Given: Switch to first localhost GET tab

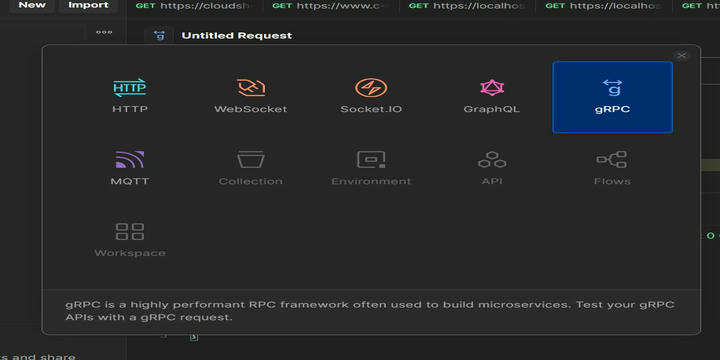Looking at the screenshot, I should coord(467,6).
